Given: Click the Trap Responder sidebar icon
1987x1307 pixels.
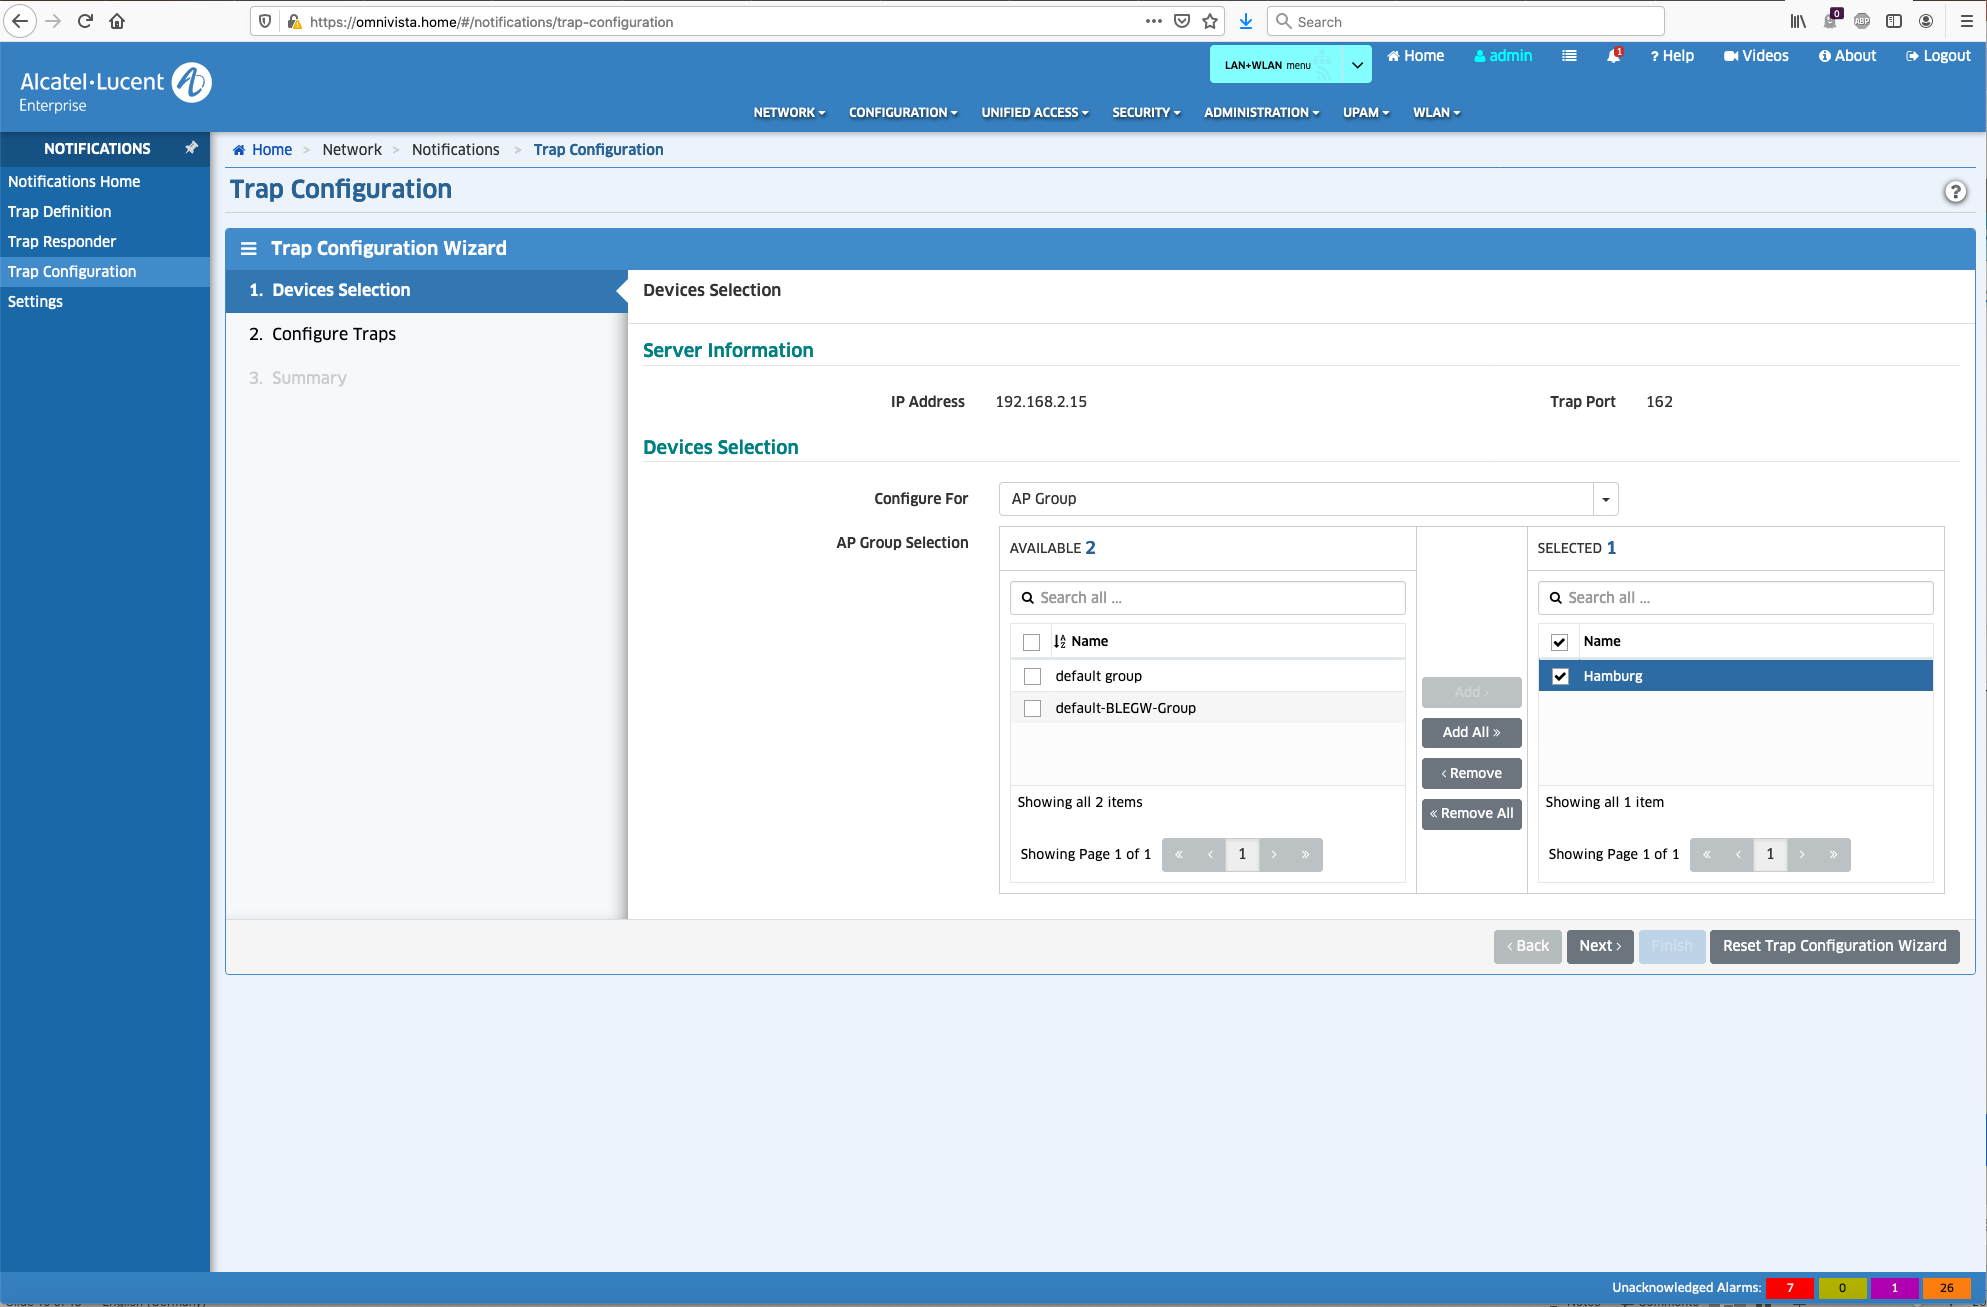Looking at the screenshot, I should click(x=61, y=241).
